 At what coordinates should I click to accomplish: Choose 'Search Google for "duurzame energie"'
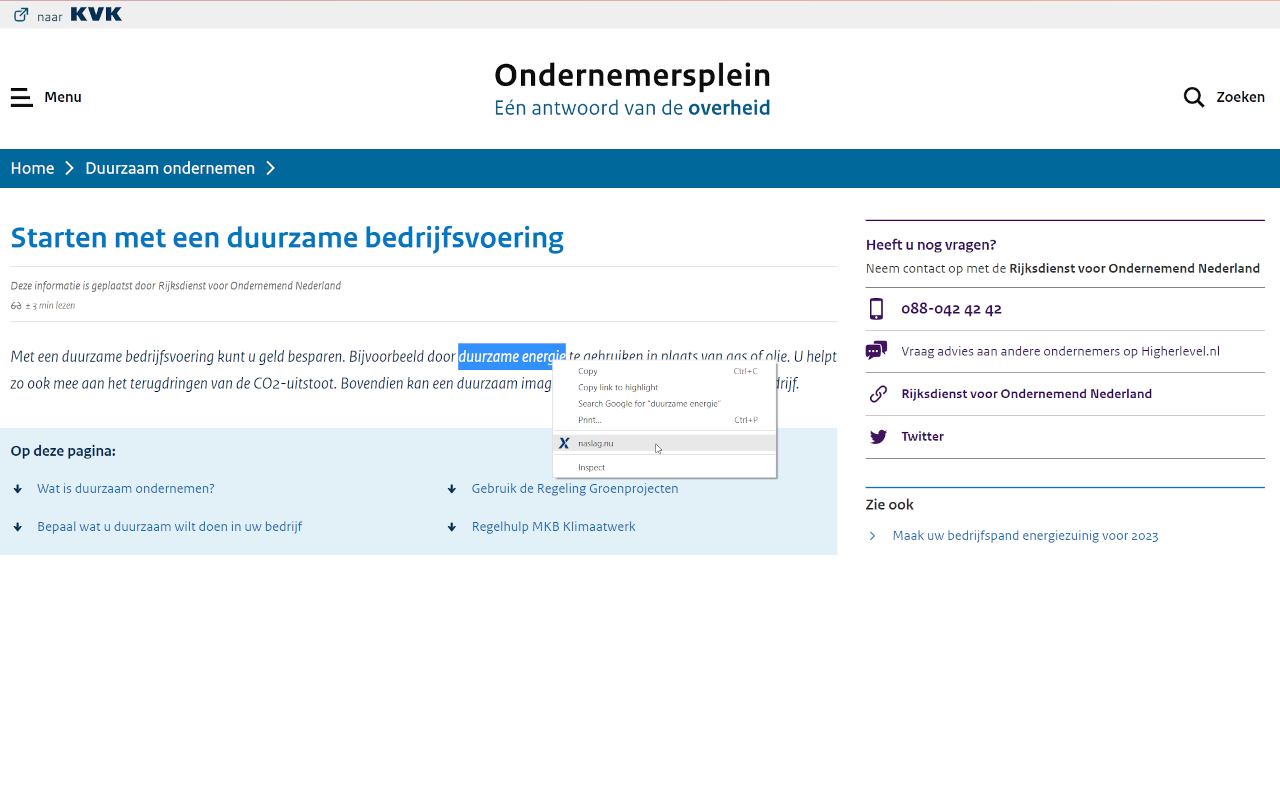click(x=664, y=403)
